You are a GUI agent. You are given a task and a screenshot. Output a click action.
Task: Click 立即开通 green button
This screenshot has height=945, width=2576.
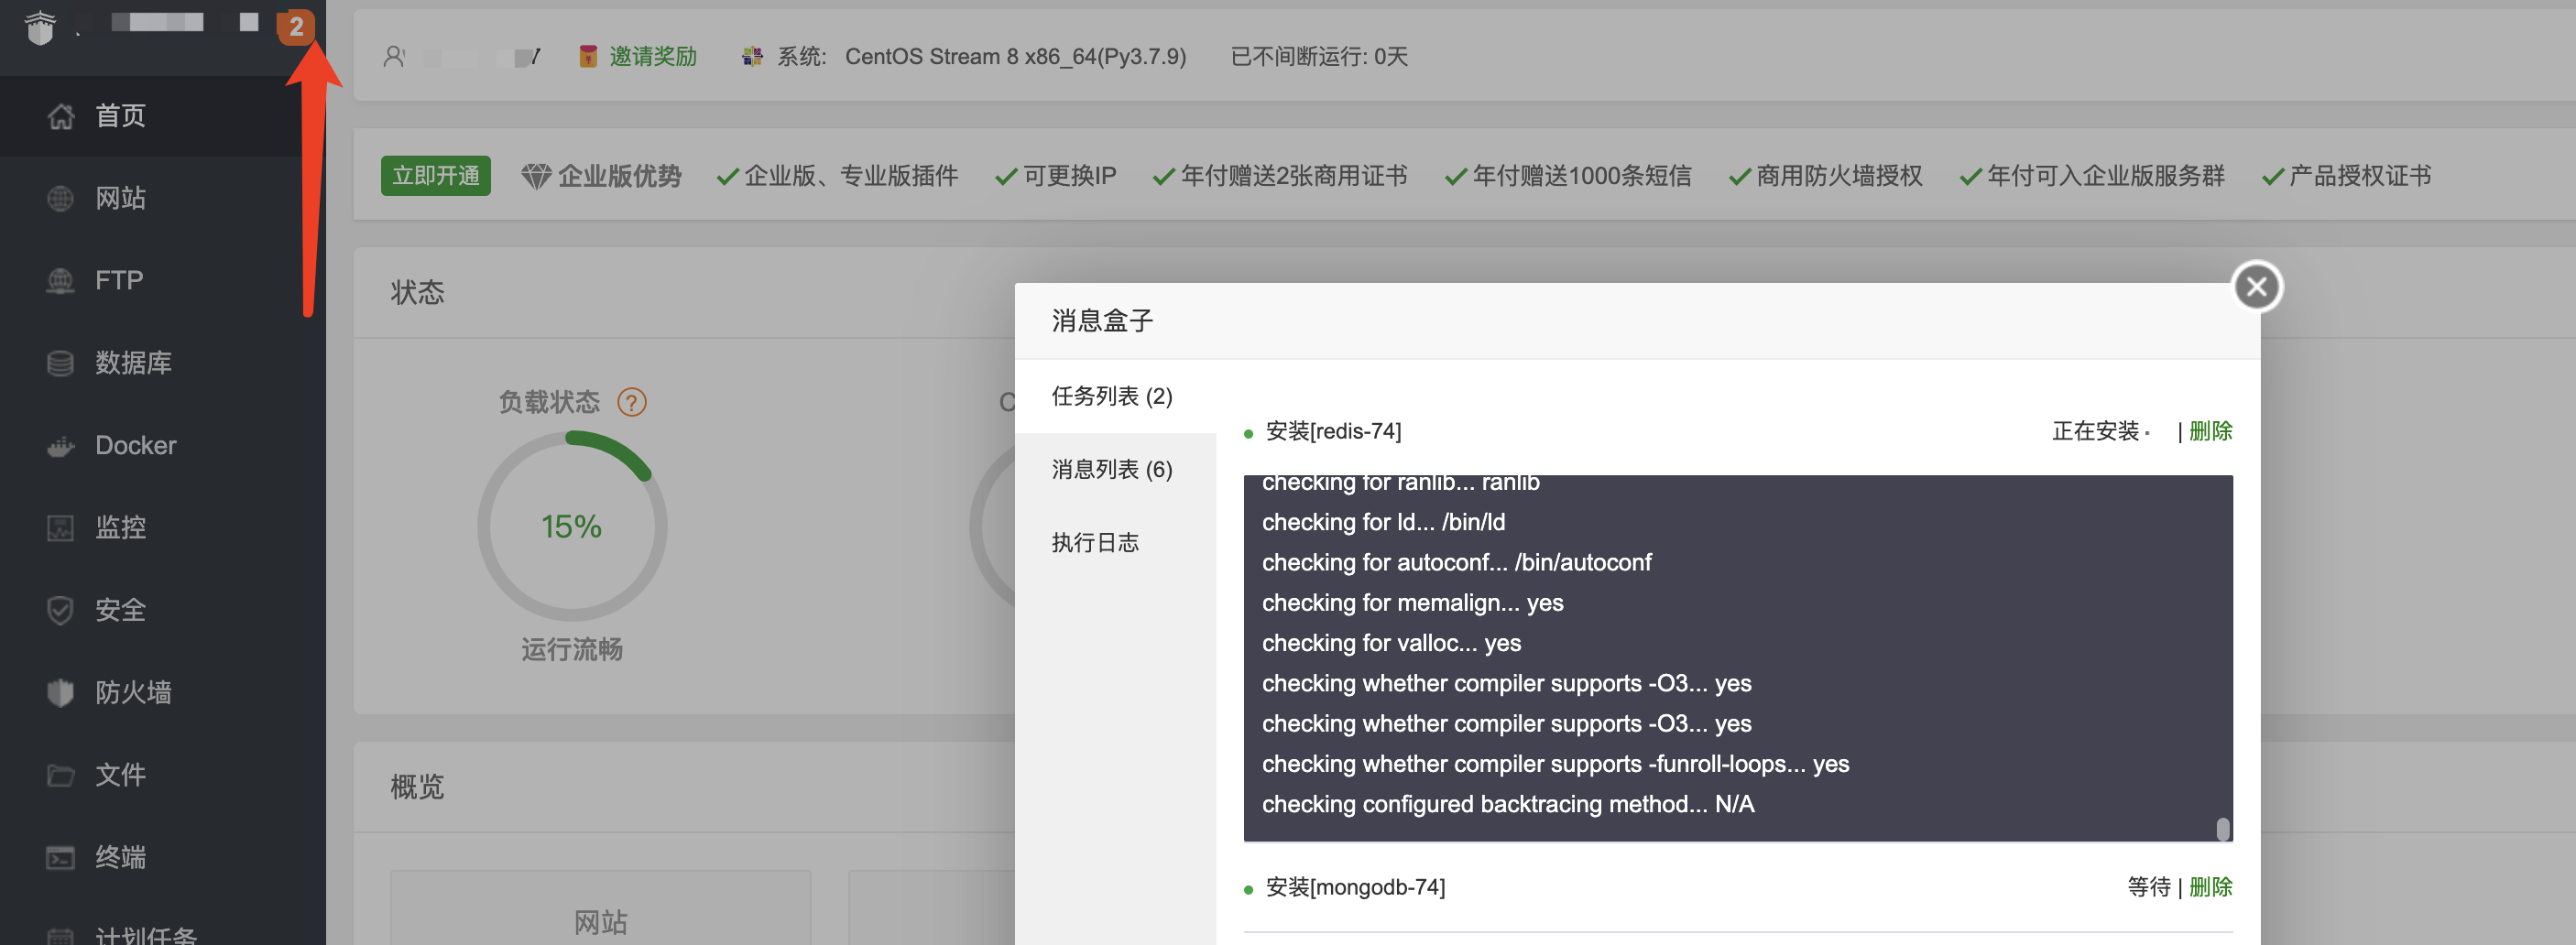point(435,176)
